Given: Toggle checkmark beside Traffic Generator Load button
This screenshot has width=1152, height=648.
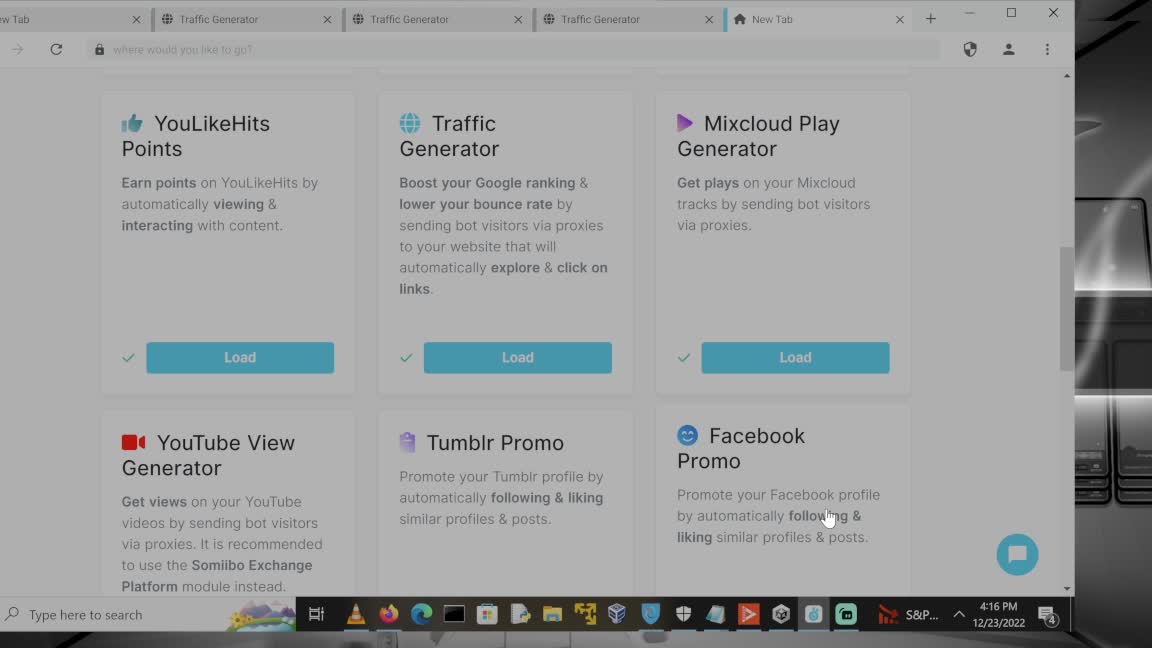Looking at the screenshot, I should tap(406, 358).
